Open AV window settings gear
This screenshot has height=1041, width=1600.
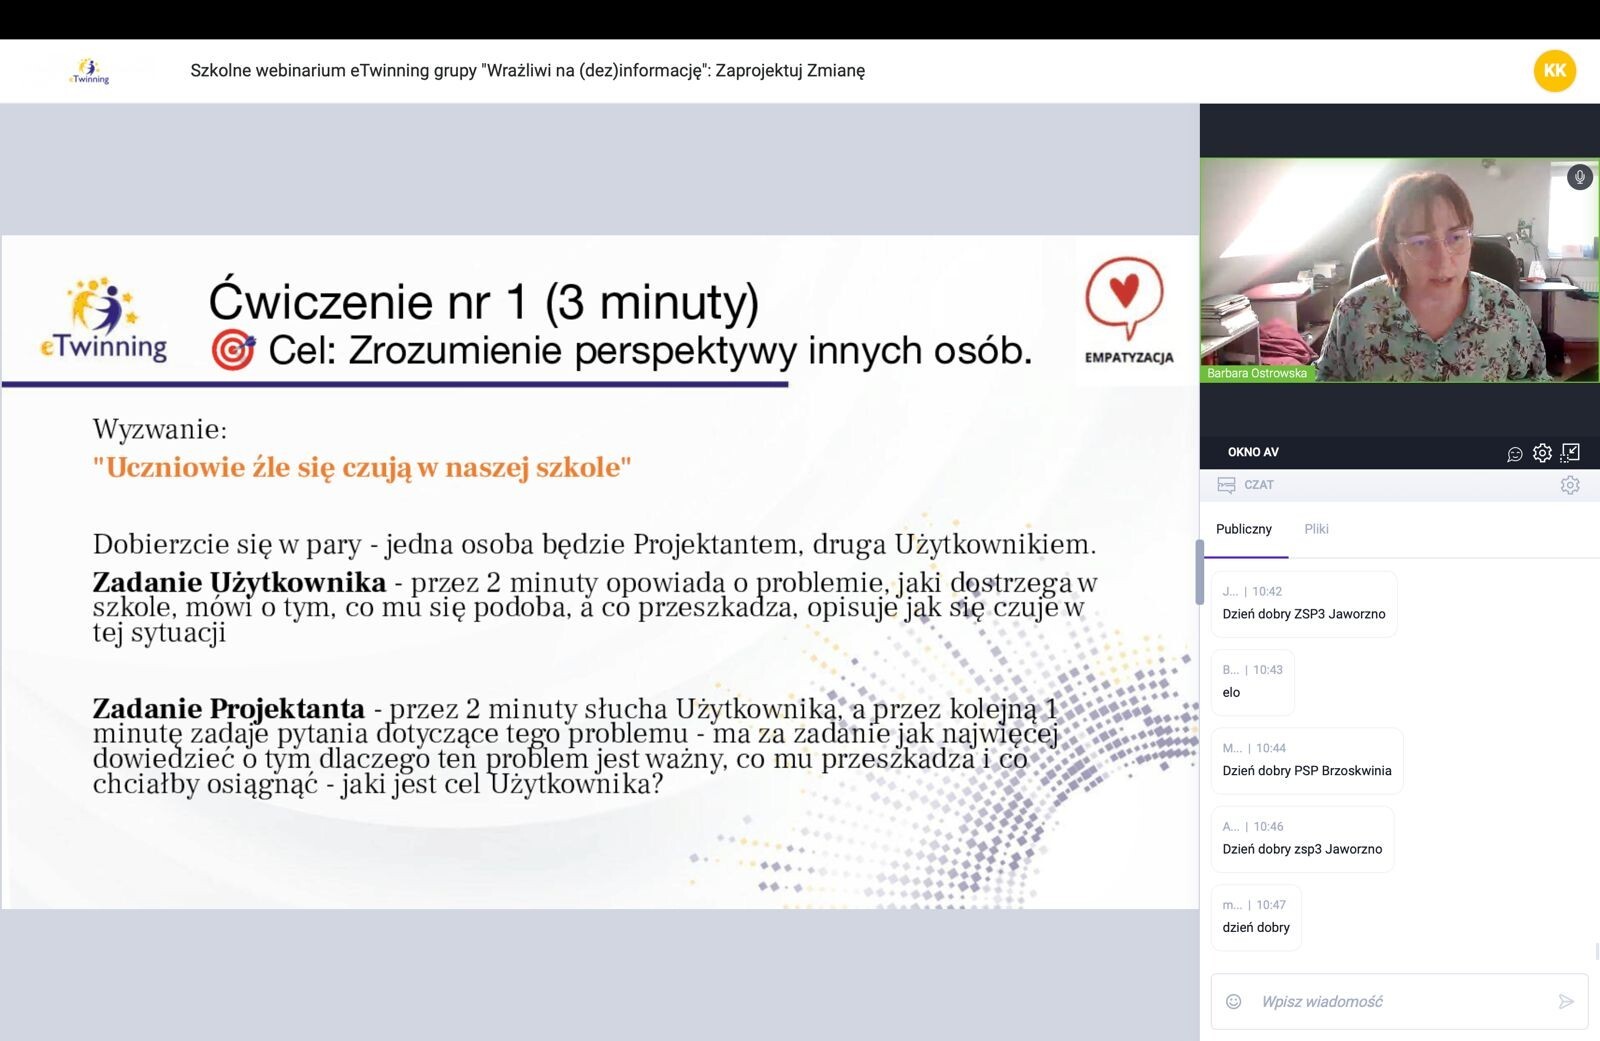pyautogui.click(x=1542, y=453)
